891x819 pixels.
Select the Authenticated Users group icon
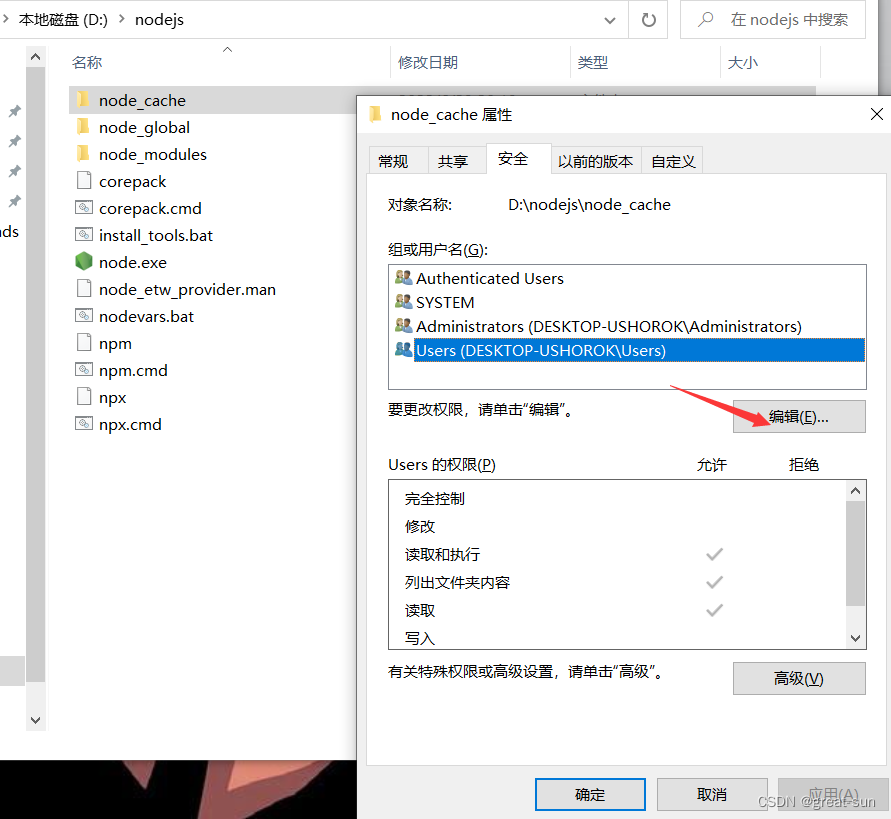pos(403,278)
